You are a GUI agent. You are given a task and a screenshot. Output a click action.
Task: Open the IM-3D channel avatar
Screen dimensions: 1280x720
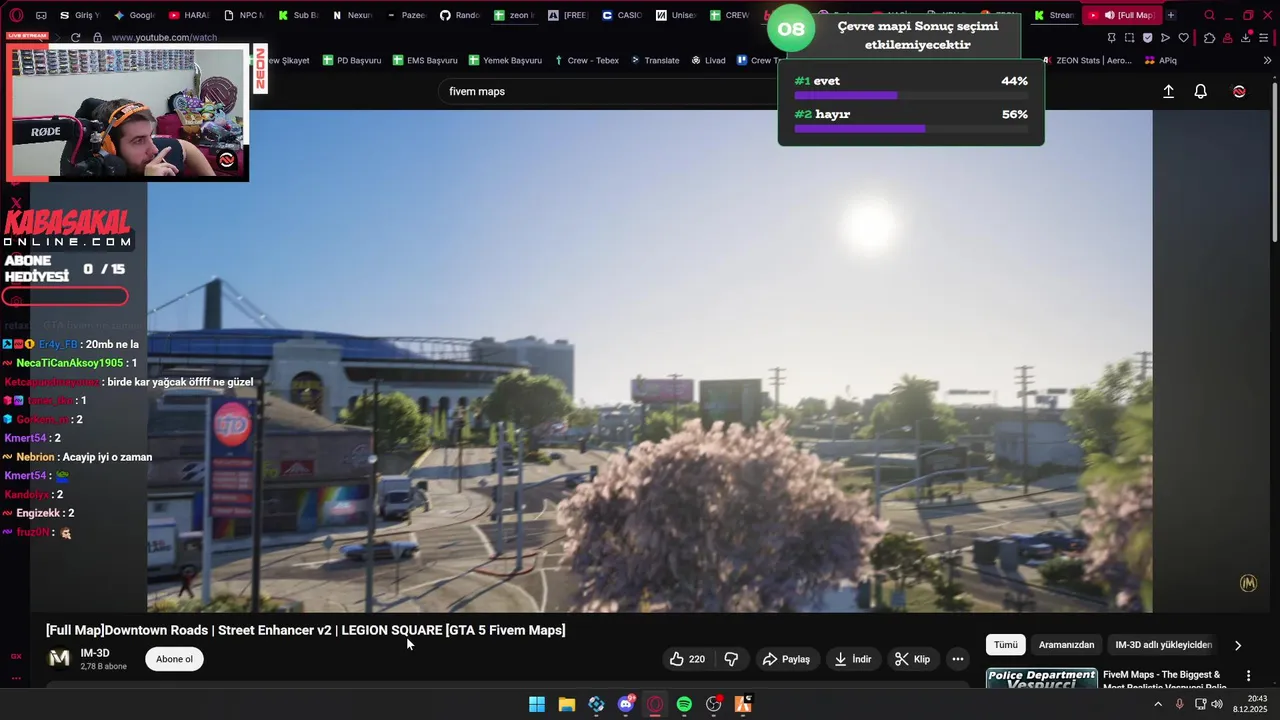tap(59, 658)
